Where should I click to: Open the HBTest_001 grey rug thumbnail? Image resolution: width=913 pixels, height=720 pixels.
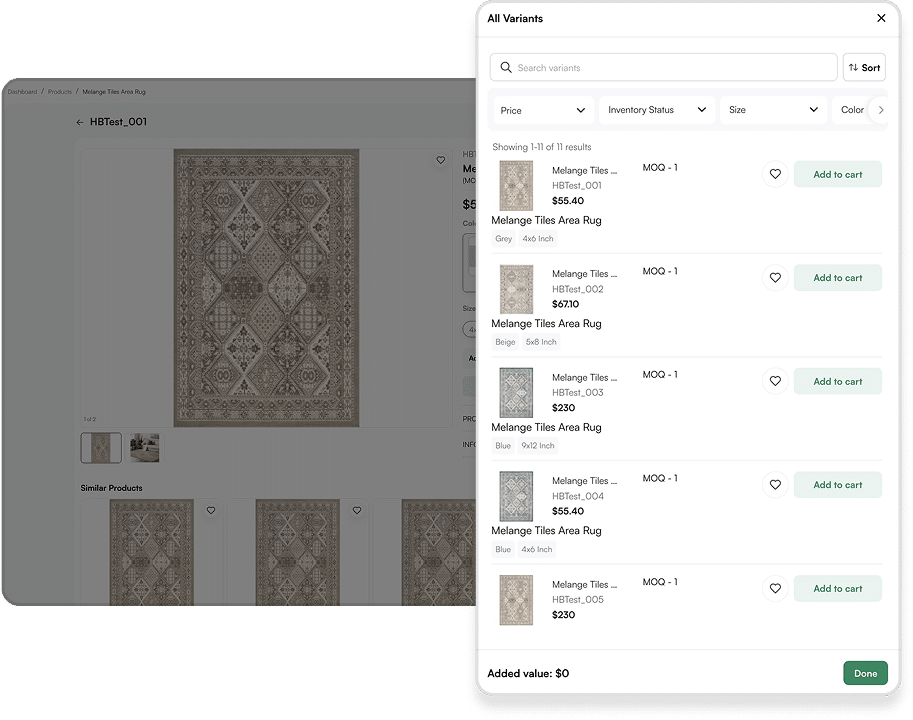click(516, 186)
